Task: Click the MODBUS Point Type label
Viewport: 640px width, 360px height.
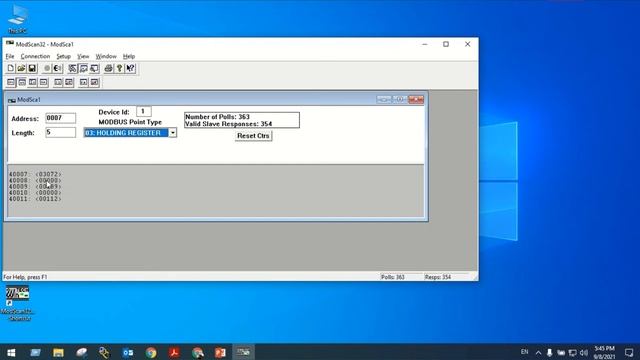Action: (x=130, y=122)
